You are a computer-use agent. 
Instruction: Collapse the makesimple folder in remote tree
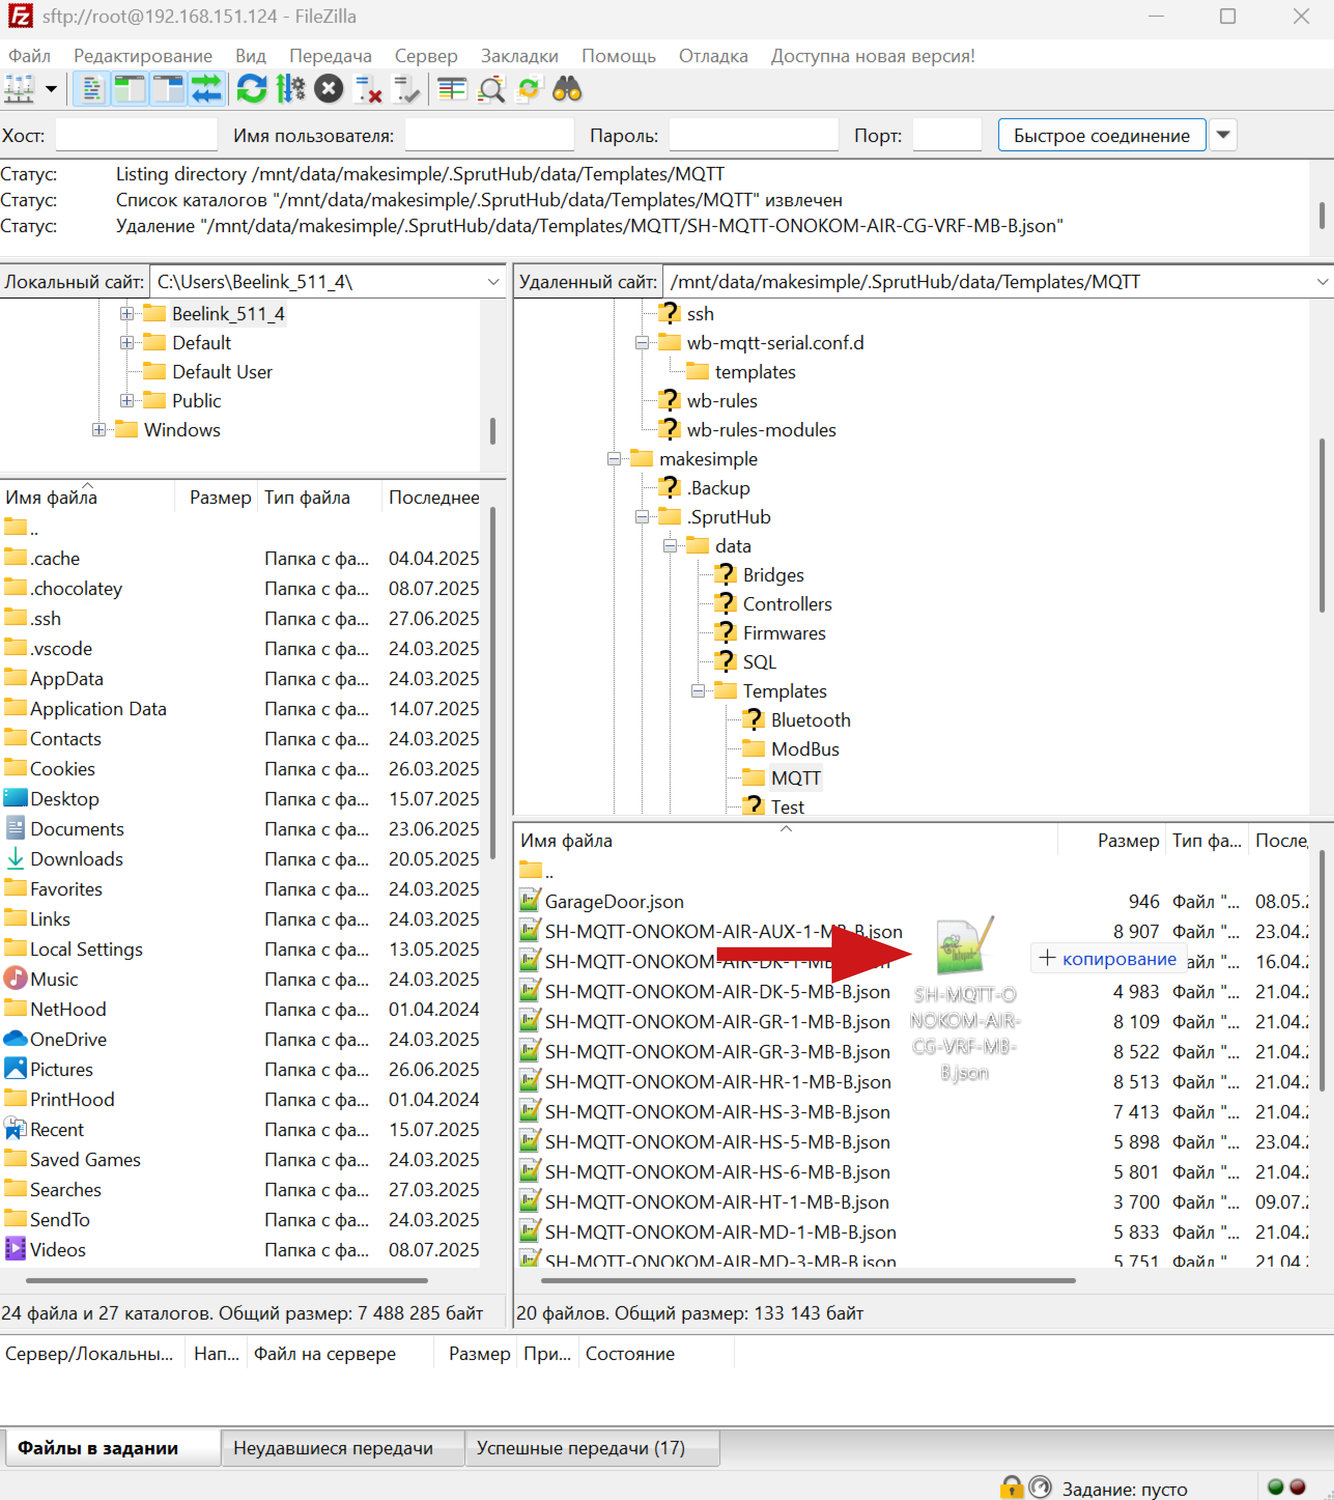point(614,459)
